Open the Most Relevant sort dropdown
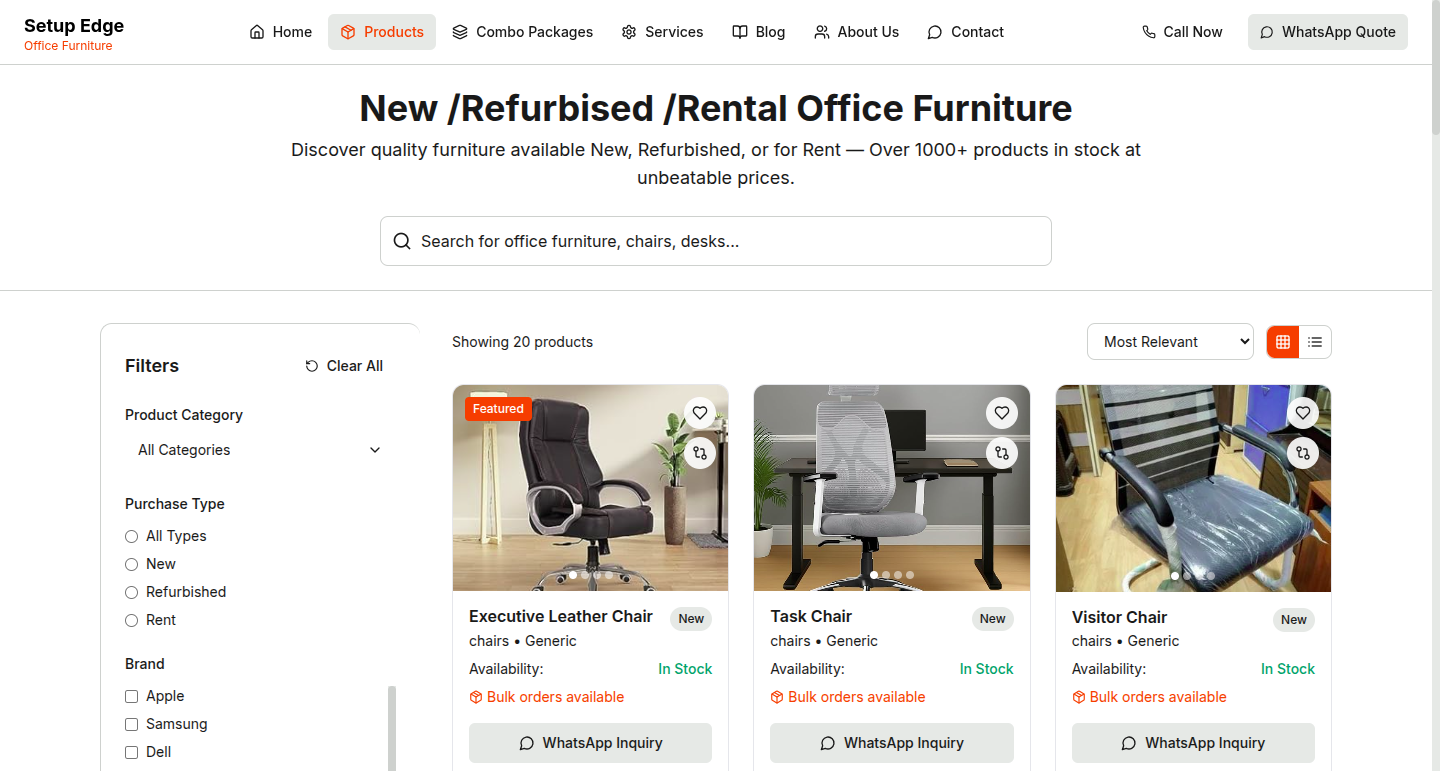The width and height of the screenshot is (1440, 771). tap(1170, 342)
